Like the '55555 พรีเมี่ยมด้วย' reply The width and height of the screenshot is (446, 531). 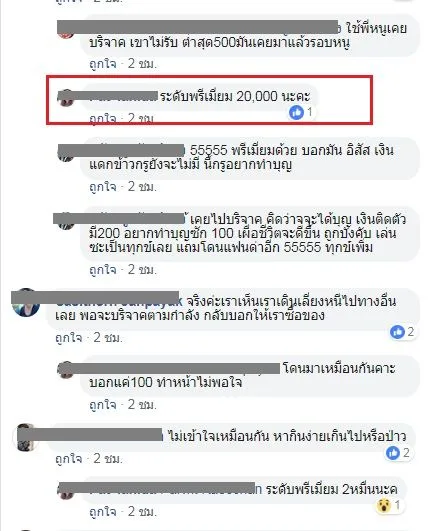103,186
